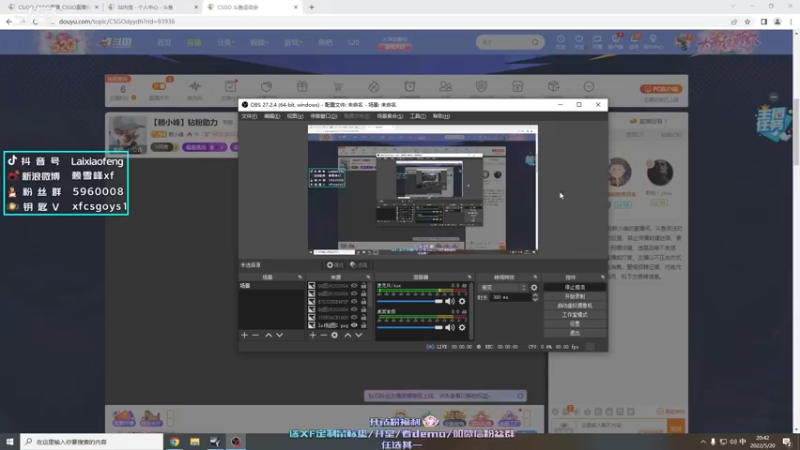This screenshot has height=450, width=800.
Task: Open the OBS 停靠窗口(D) menu
Action: click(x=323, y=116)
